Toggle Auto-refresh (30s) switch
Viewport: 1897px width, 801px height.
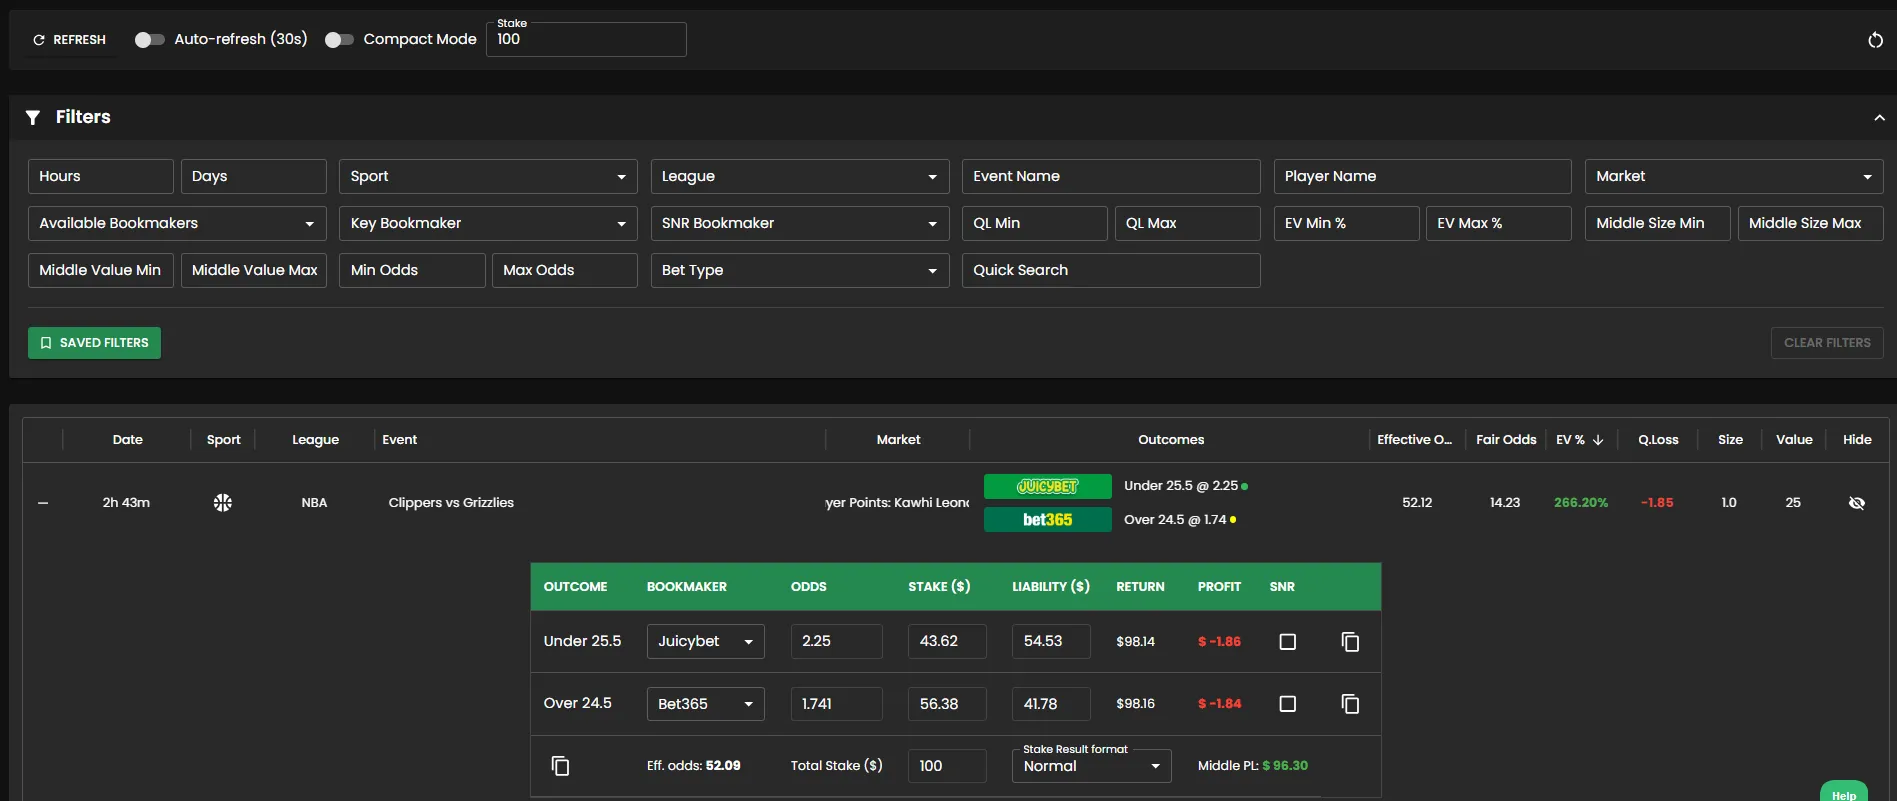pyautogui.click(x=149, y=40)
